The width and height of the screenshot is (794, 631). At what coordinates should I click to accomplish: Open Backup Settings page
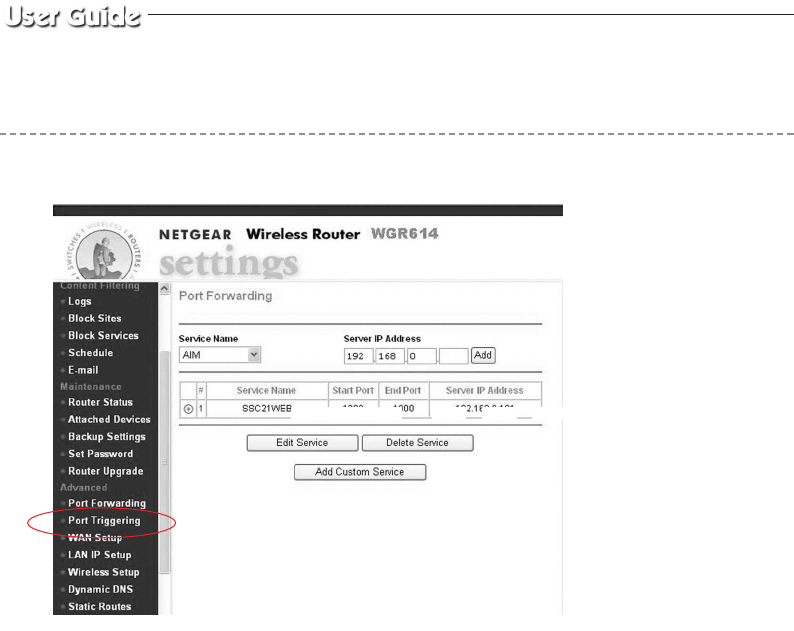(x=107, y=437)
